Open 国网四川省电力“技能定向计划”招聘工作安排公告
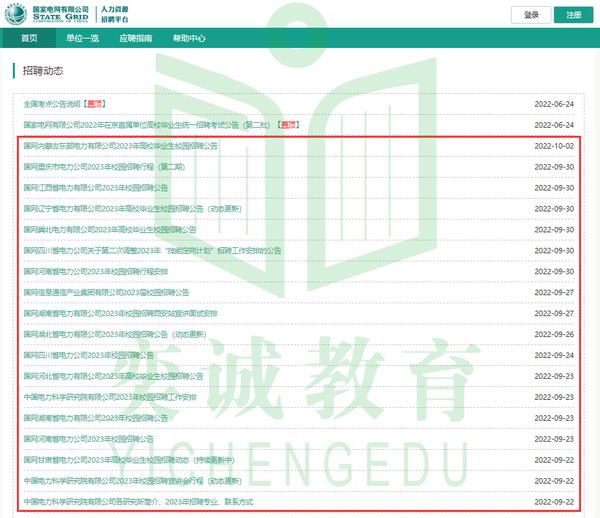Viewport: 600px width, 518px height. tap(152, 251)
